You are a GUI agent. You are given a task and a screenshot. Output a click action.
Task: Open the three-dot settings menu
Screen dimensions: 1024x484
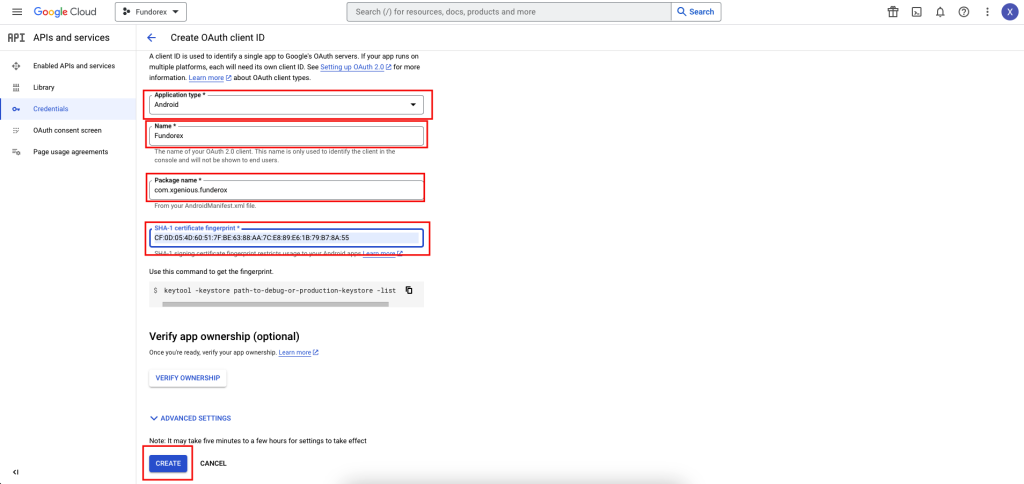pos(987,12)
